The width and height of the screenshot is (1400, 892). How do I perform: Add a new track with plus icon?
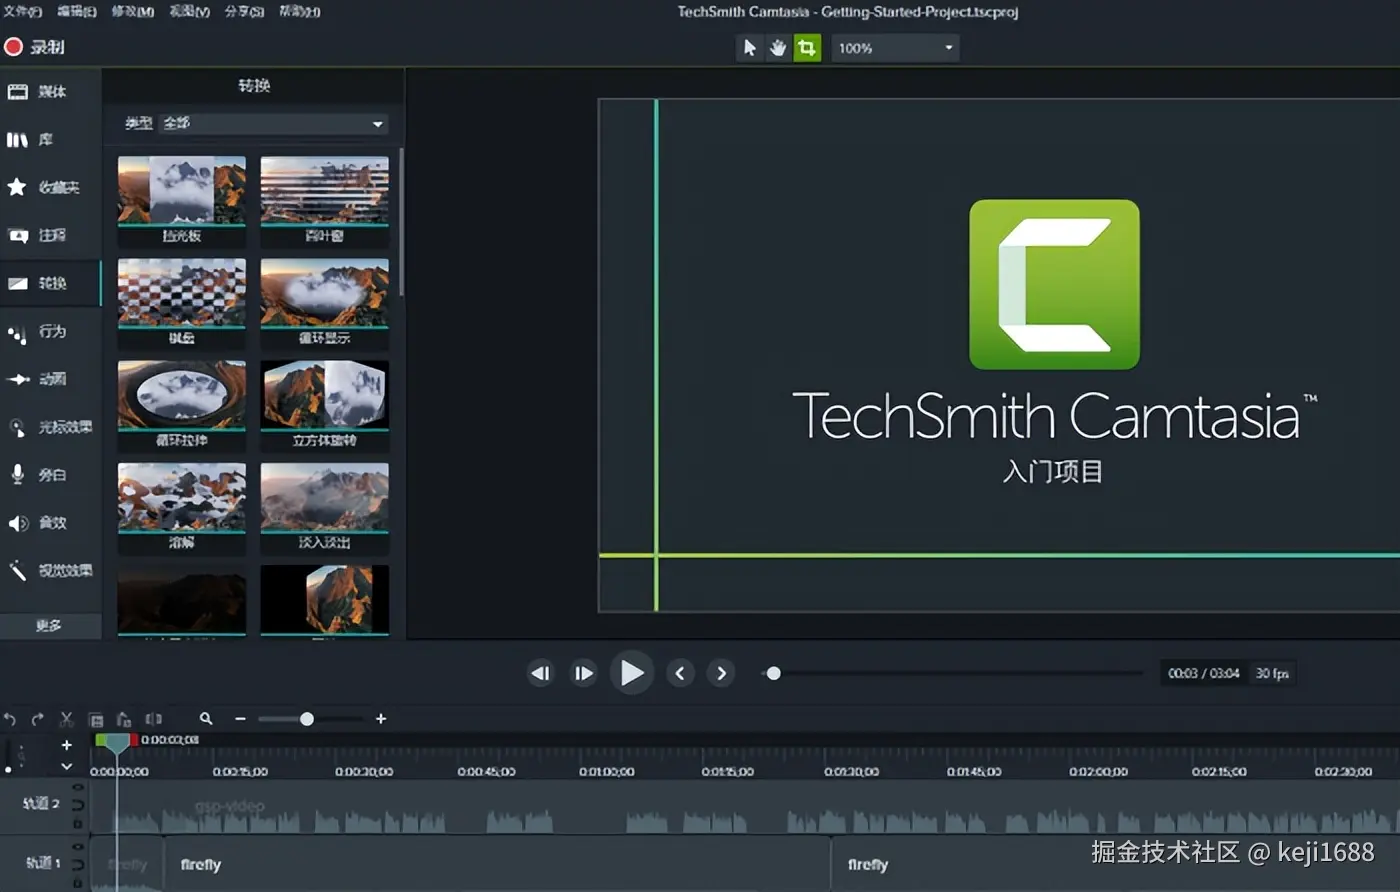click(66, 745)
